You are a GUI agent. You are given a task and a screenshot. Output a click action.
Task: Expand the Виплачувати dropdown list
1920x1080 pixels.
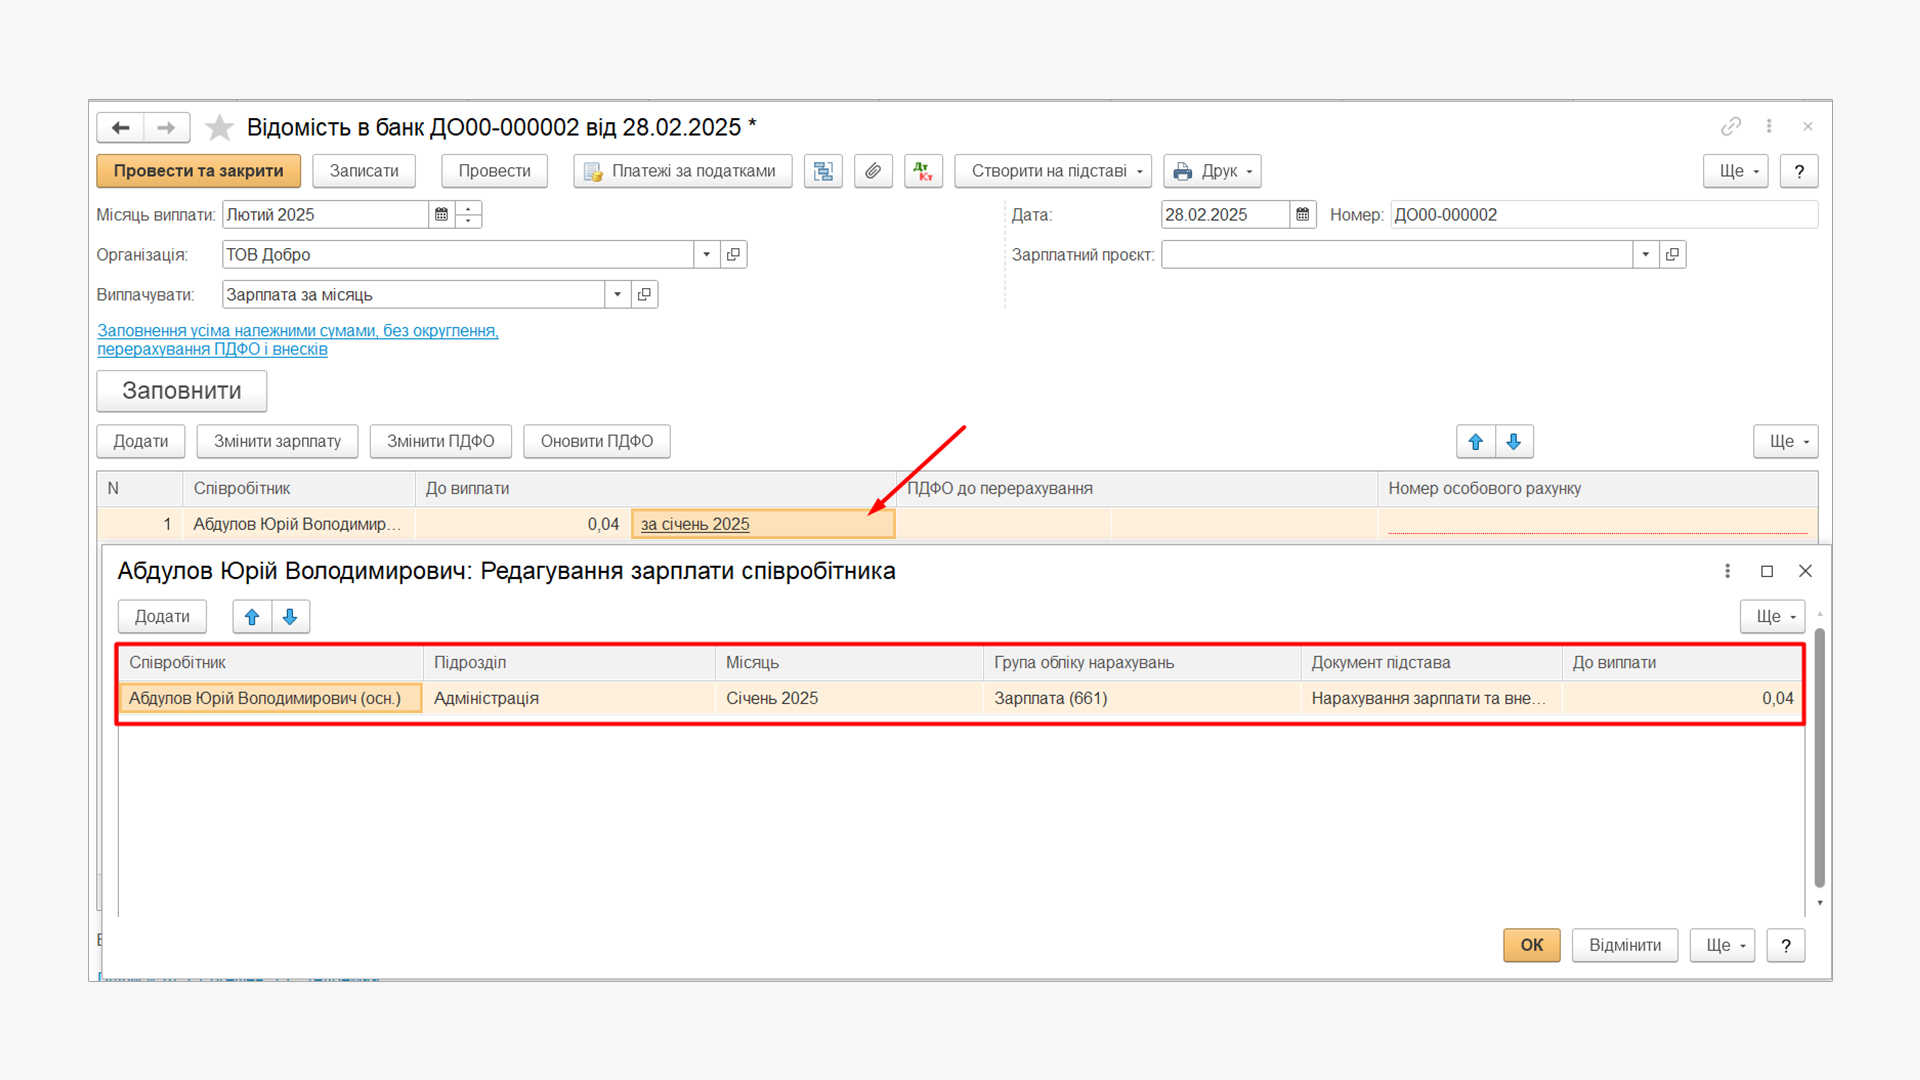pos(618,294)
